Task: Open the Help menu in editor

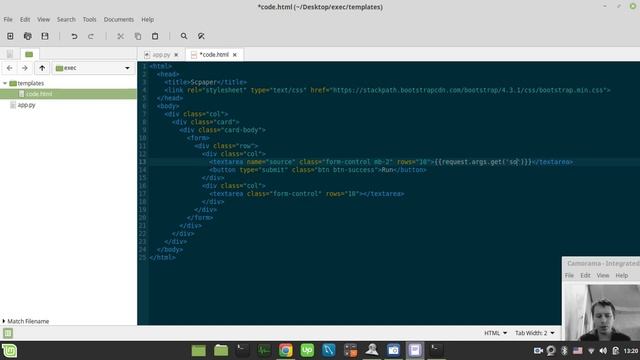Action: click(148, 19)
